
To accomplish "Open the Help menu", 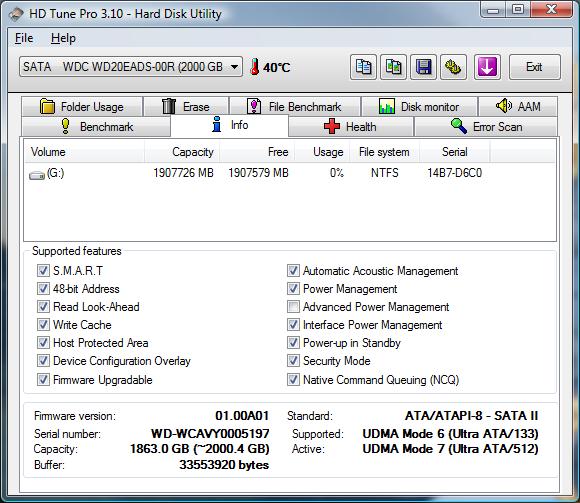I will (x=63, y=38).
